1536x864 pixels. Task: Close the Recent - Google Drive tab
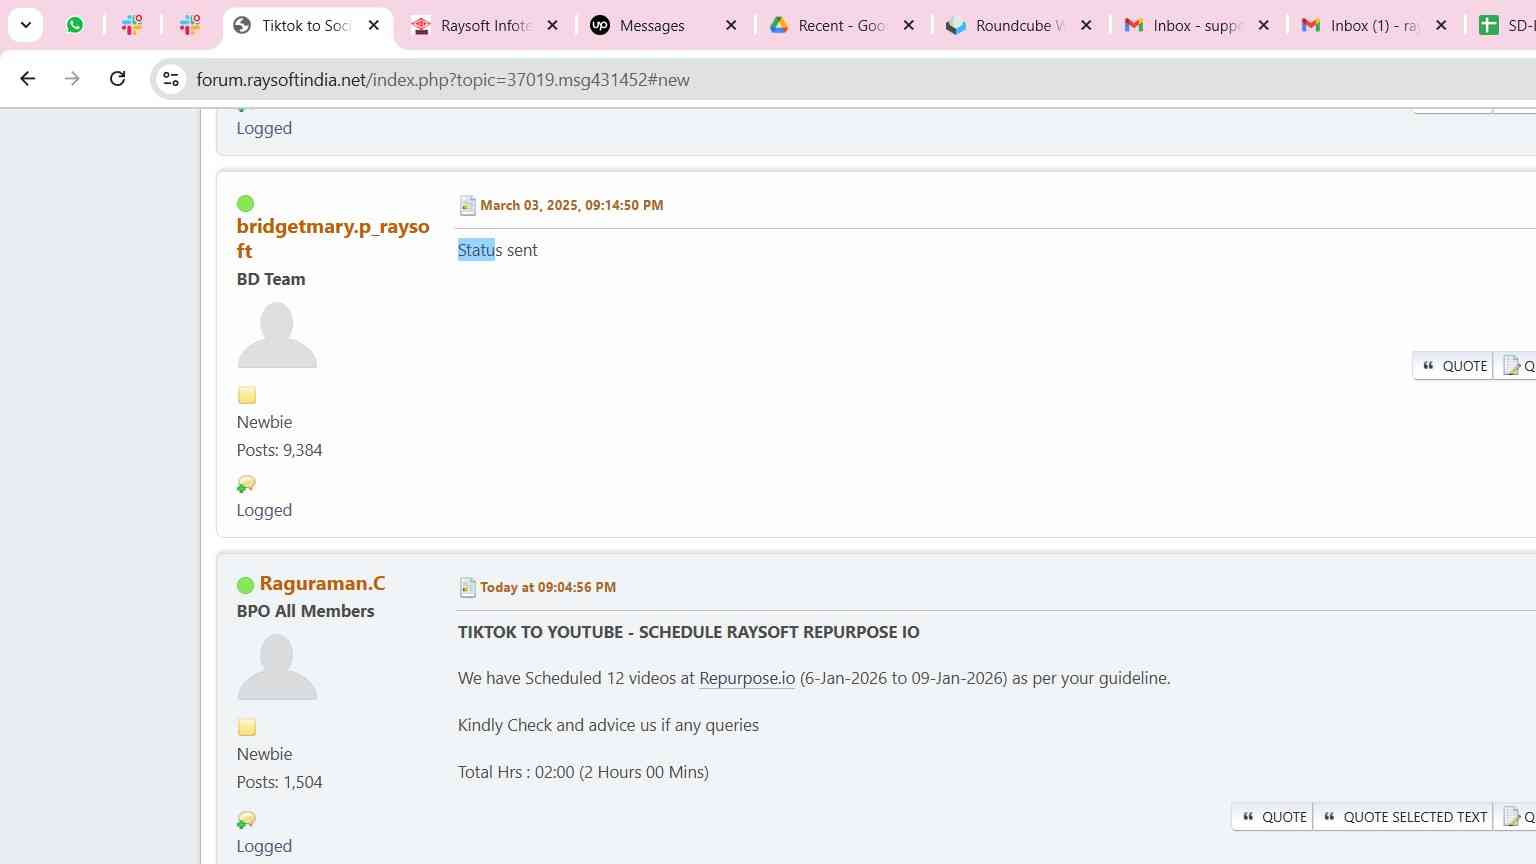[909, 25]
